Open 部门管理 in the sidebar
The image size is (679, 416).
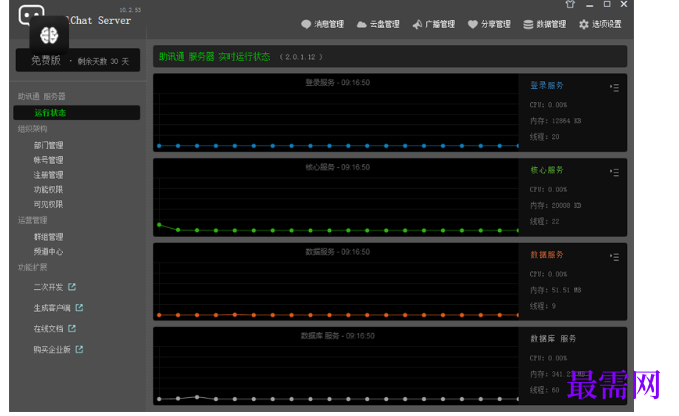48,145
